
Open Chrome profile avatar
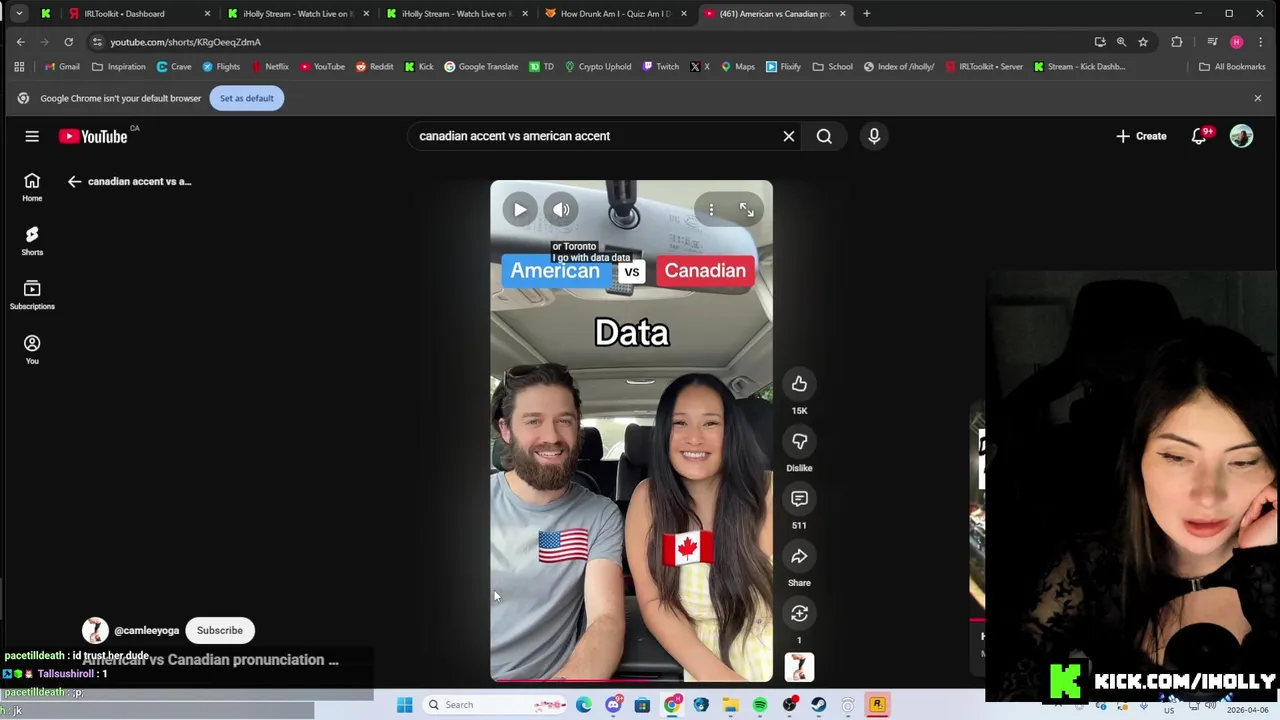(1237, 42)
